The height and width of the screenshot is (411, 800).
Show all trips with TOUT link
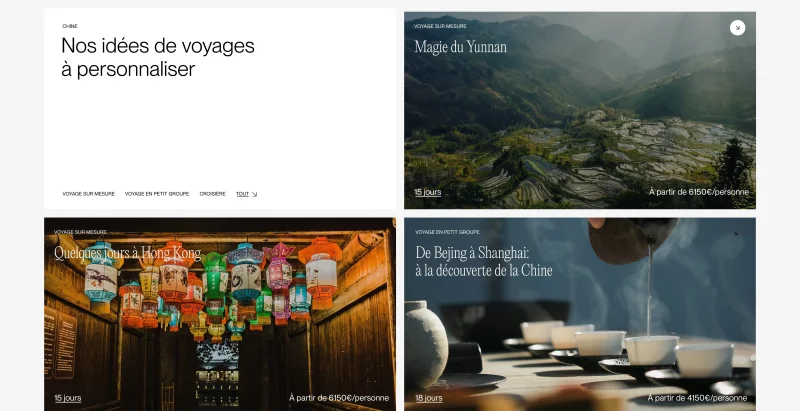pyautogui.click(x=242, y=194)
